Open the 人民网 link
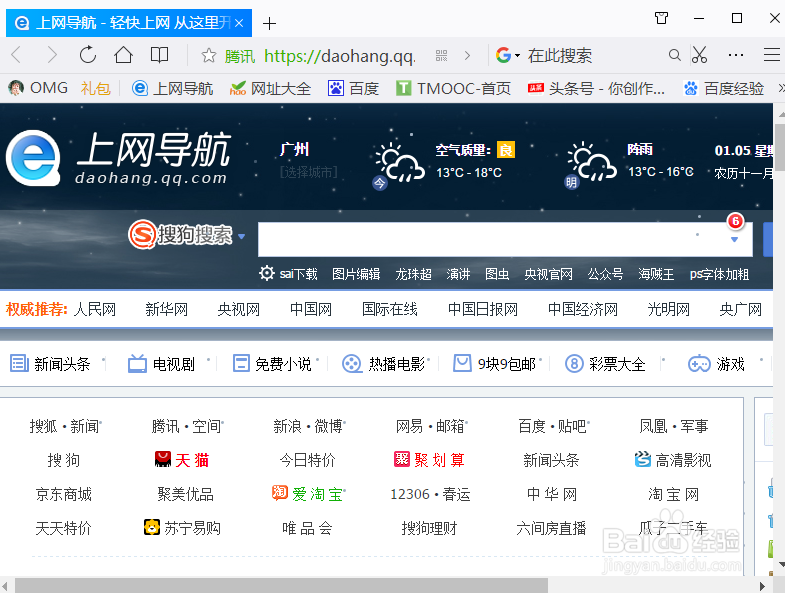 coord(95,309)
